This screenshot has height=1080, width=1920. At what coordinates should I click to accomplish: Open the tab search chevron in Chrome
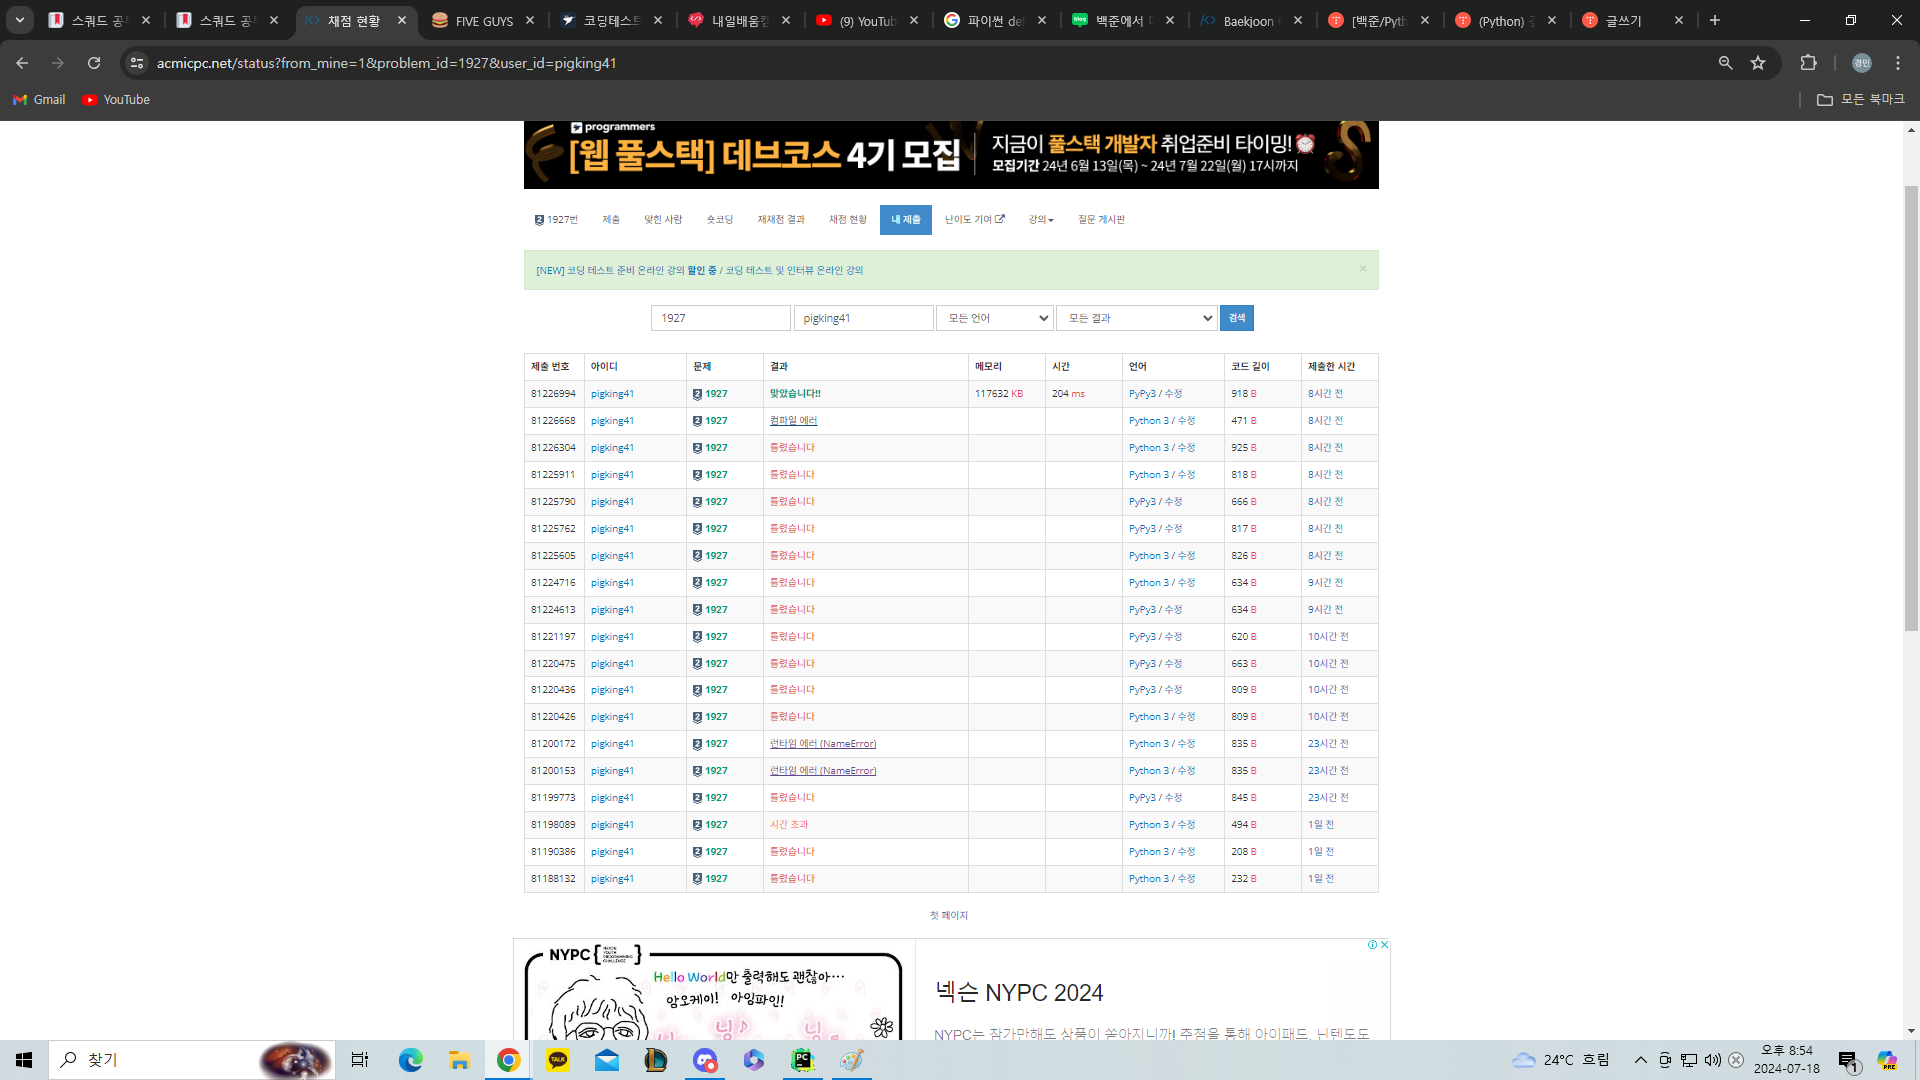(x=19, y=20)
